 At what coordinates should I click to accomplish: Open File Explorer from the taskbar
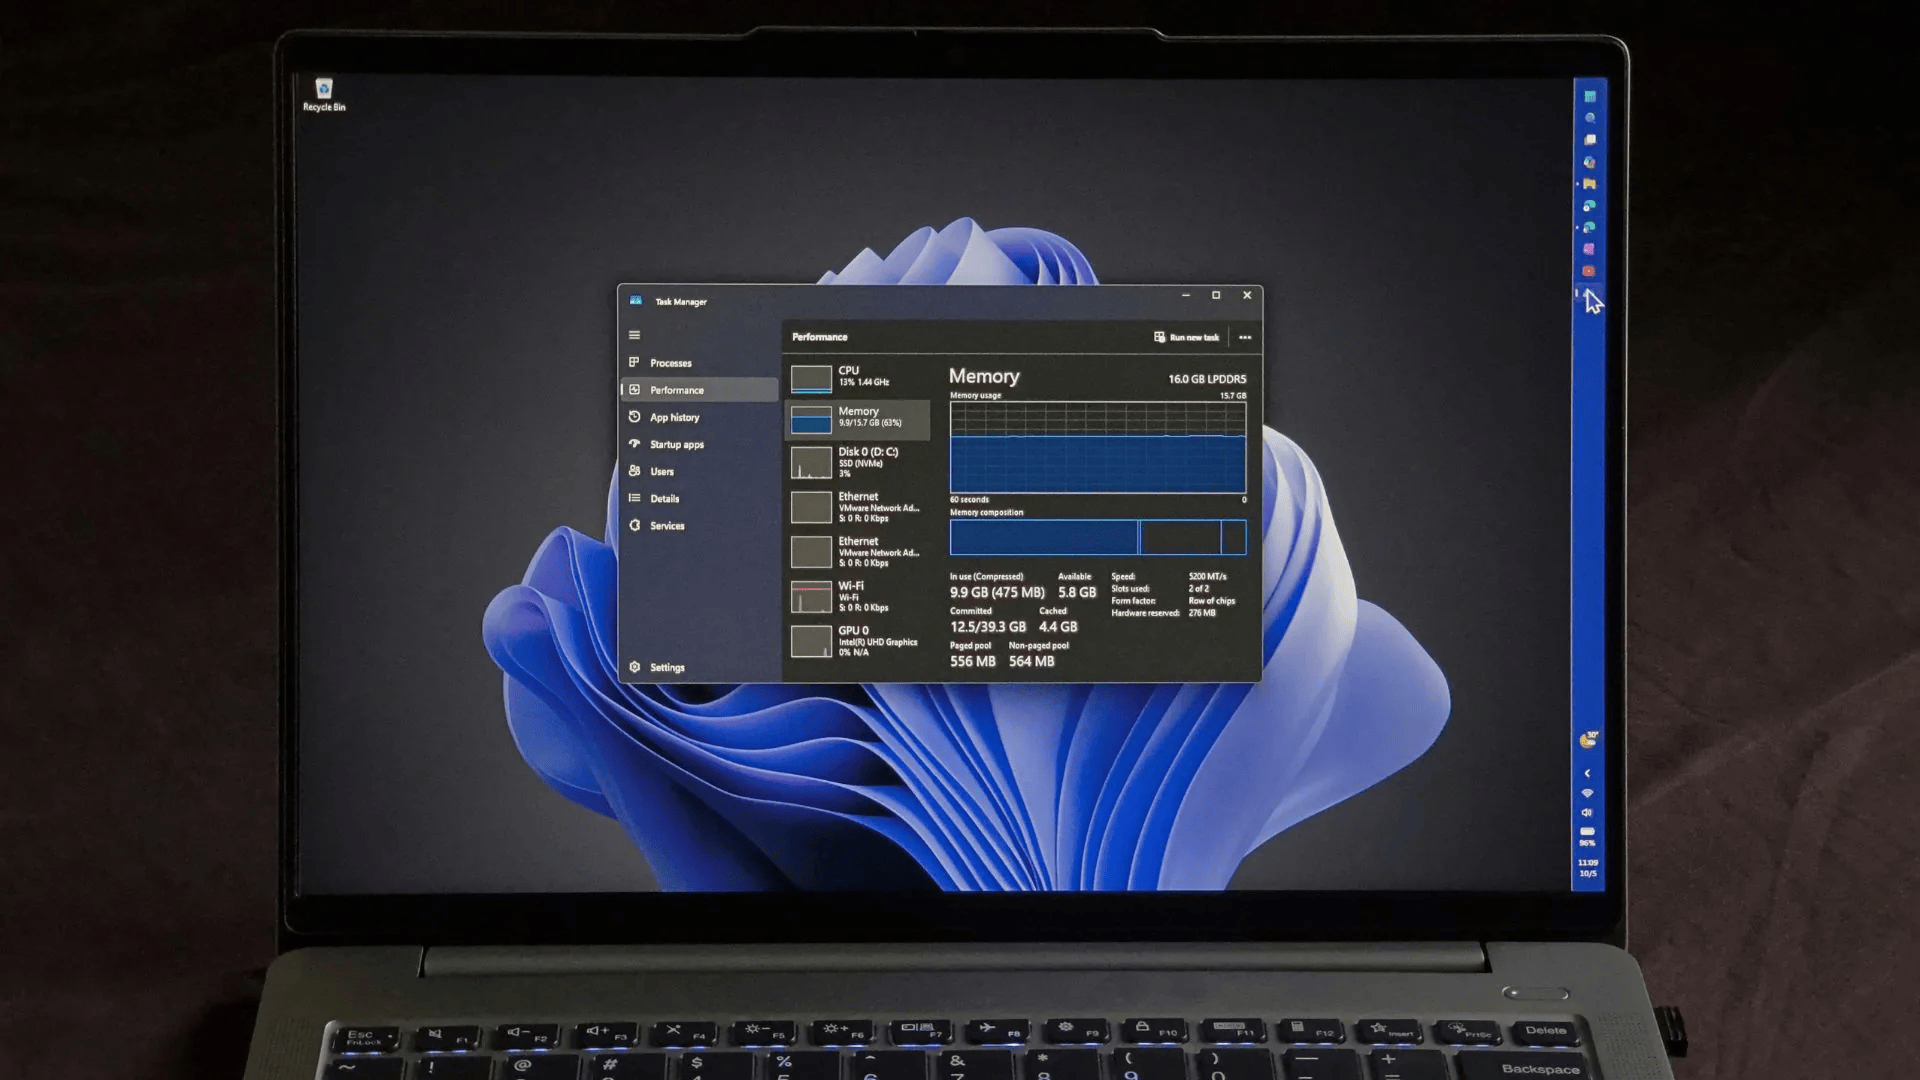click(x=1589, y=184)
